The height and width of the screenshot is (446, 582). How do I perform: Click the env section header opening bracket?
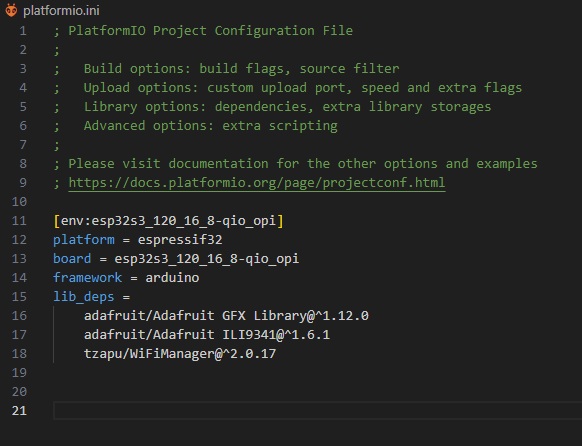click(56, 221)
